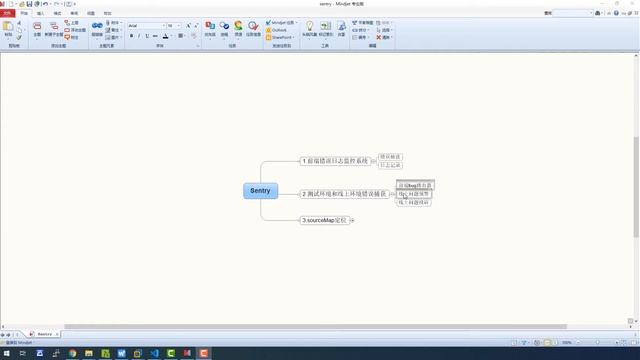Click the Shrink Font icon
The width and height of the screenshot is (640, 360).
click(x=196, y=26)
